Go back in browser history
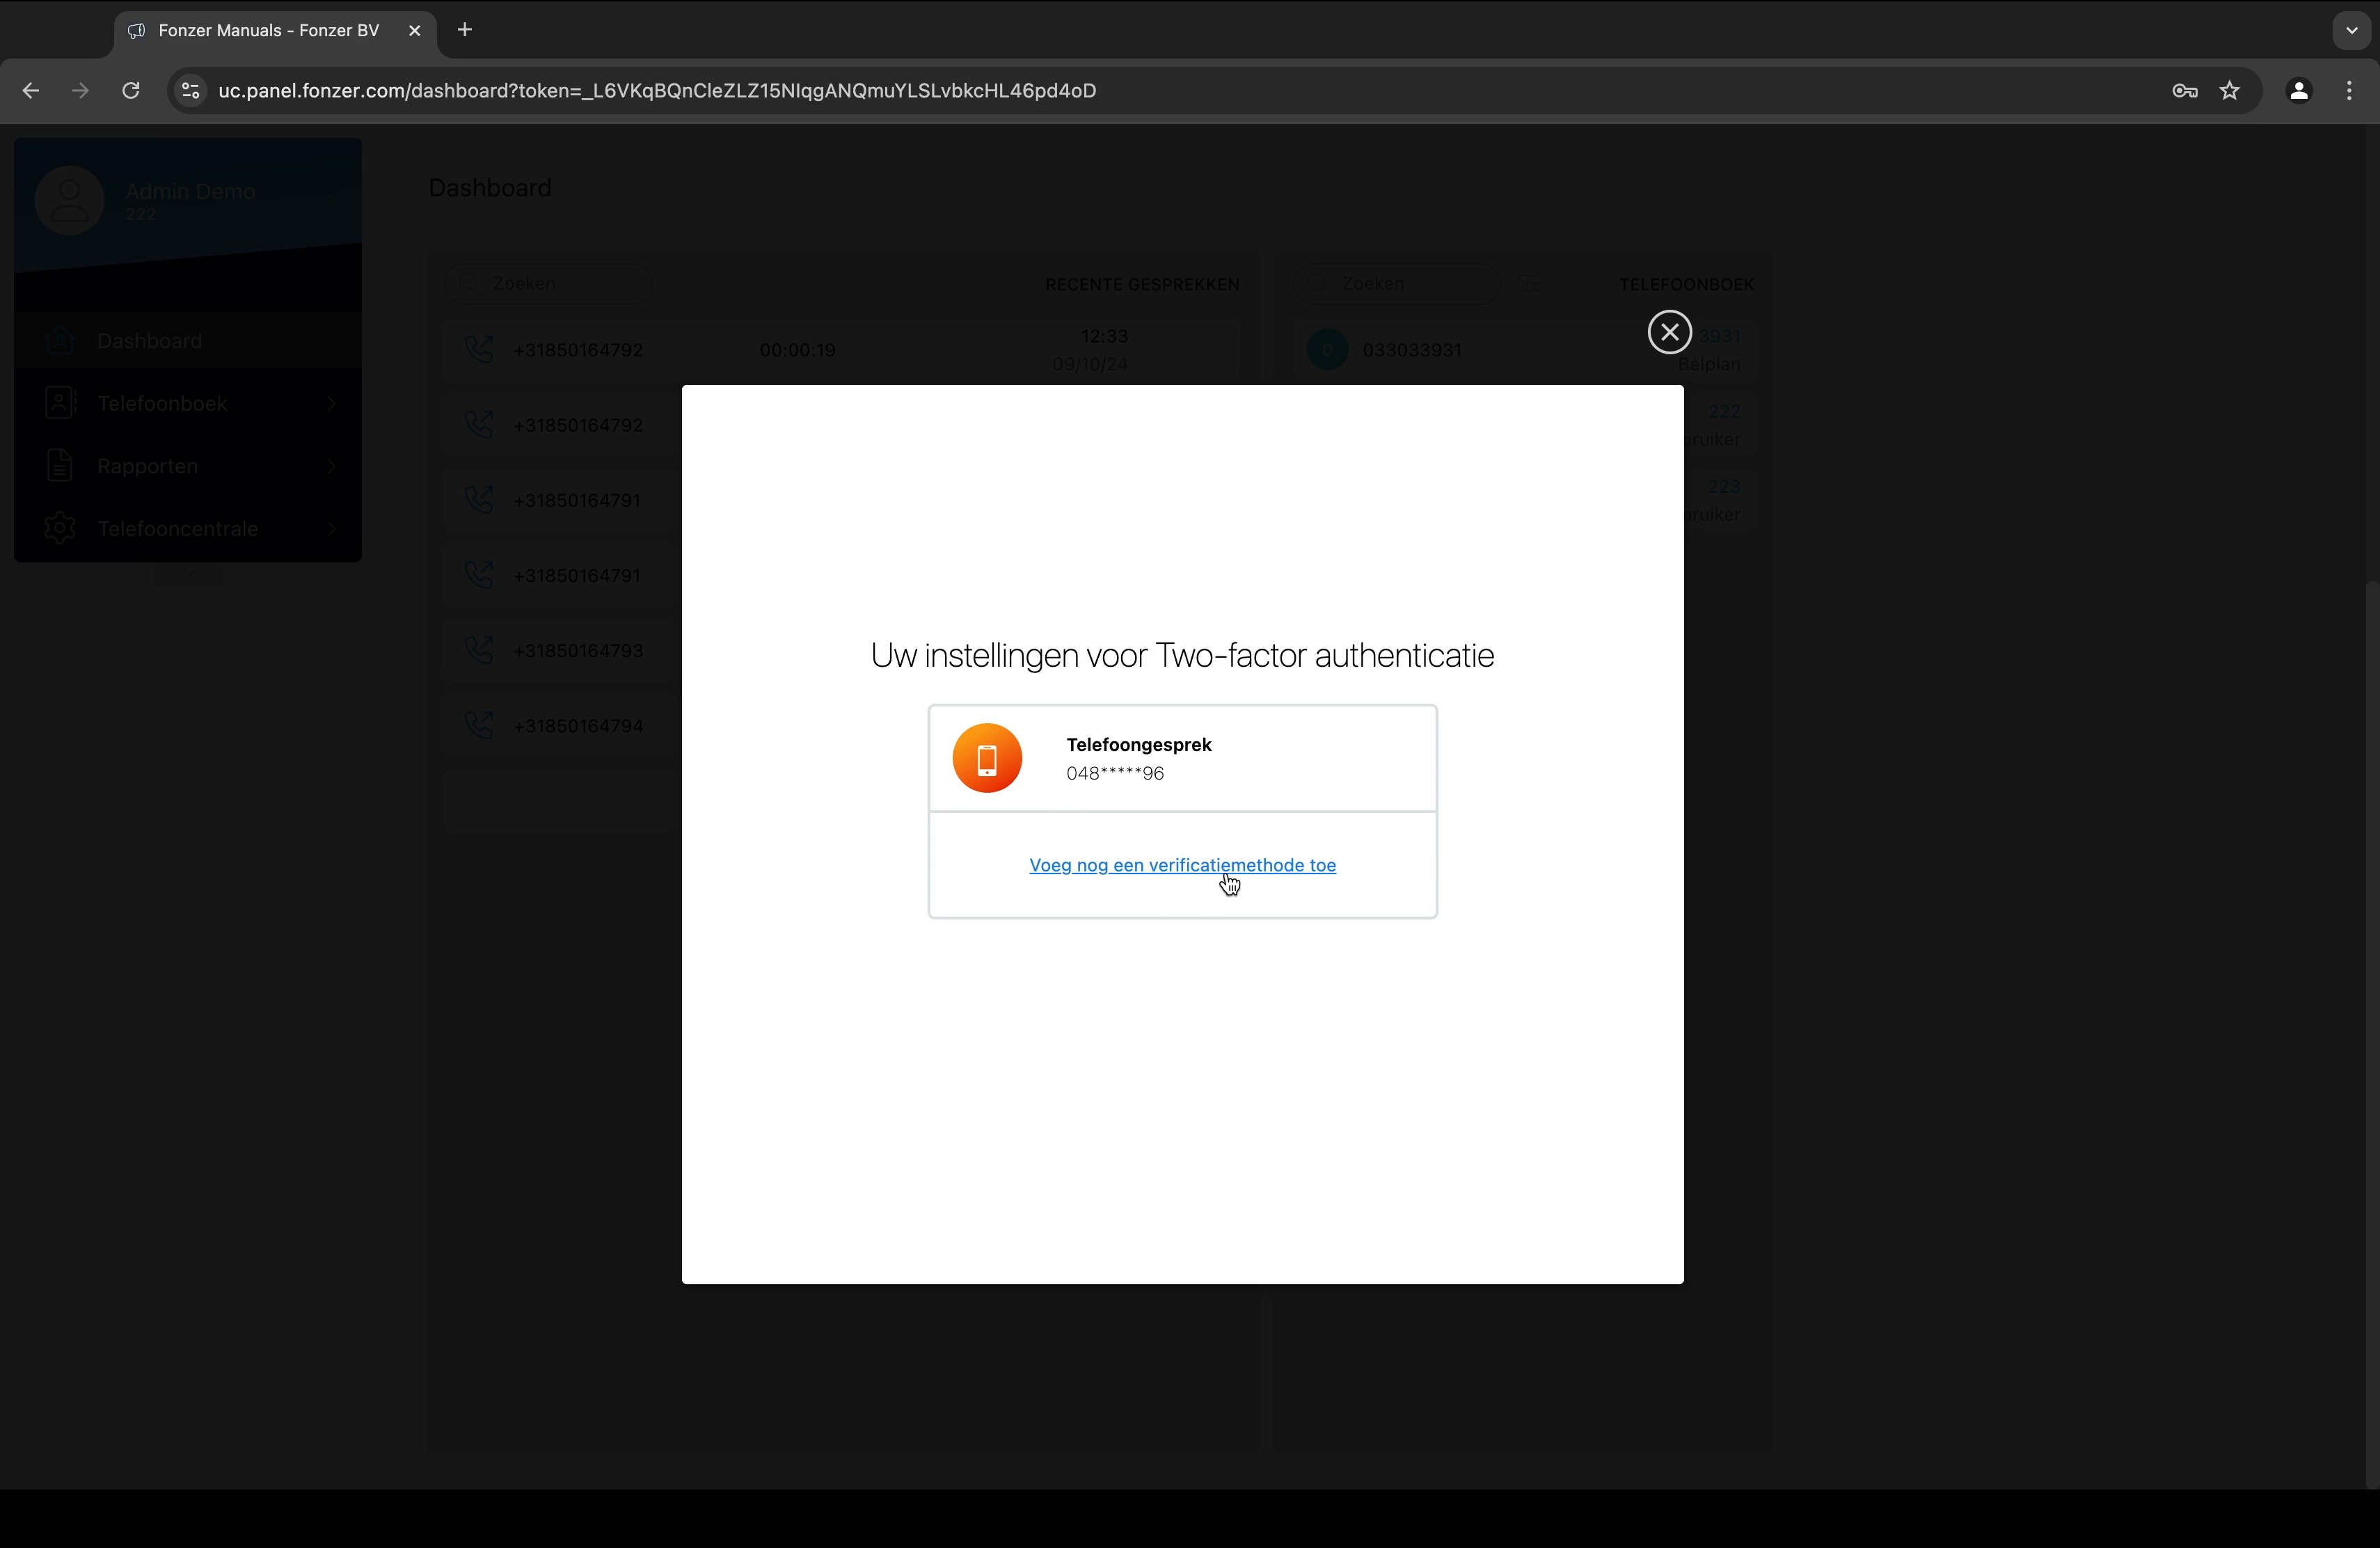The width and height of the screenshot is (2380, 1548). click(31, 91)
